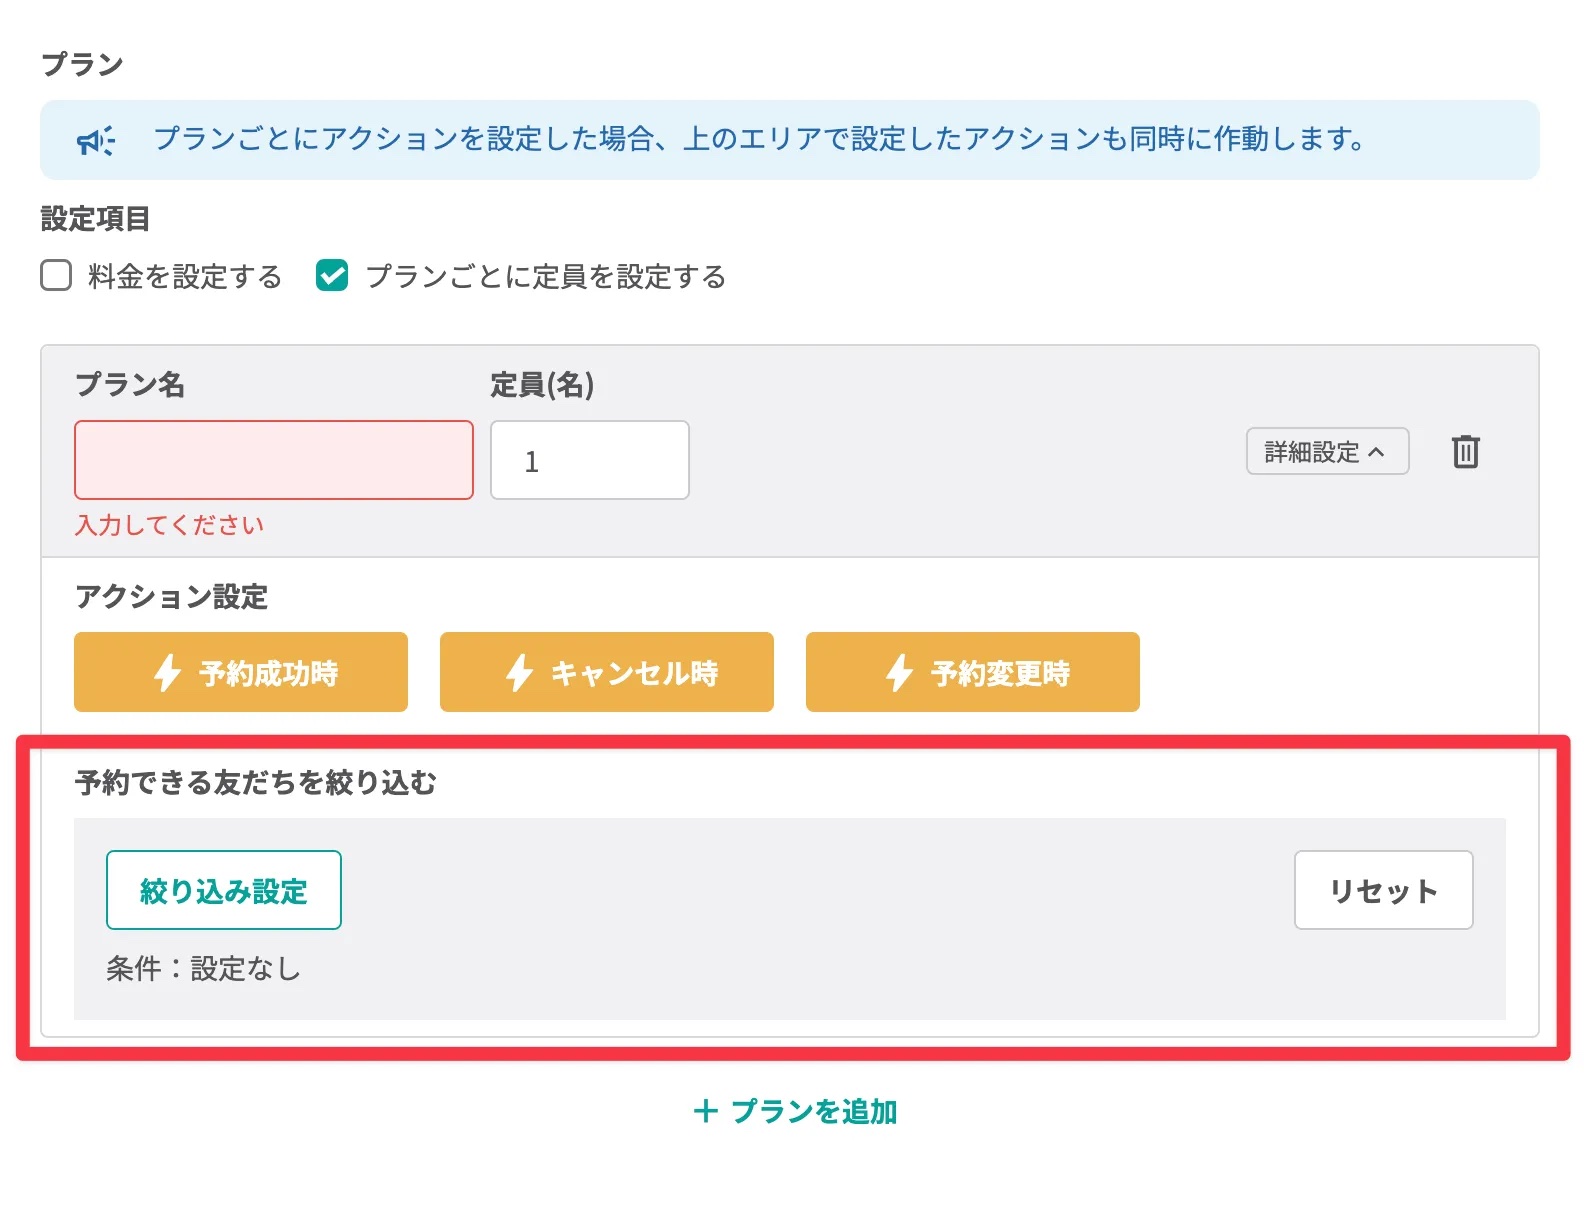Click the 定員(名) number field
This screenshot has width=1584, height=1208.
click(590, 460)
